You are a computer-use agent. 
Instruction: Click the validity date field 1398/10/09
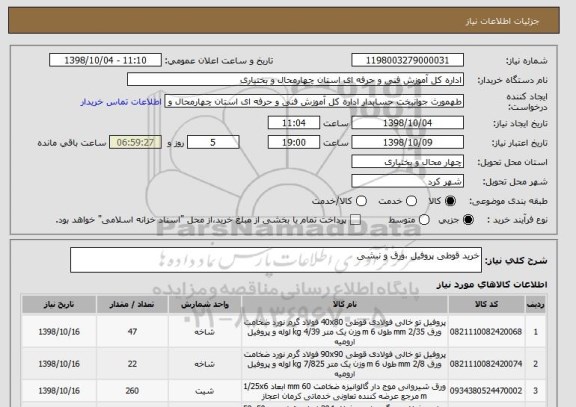(407, 142)
